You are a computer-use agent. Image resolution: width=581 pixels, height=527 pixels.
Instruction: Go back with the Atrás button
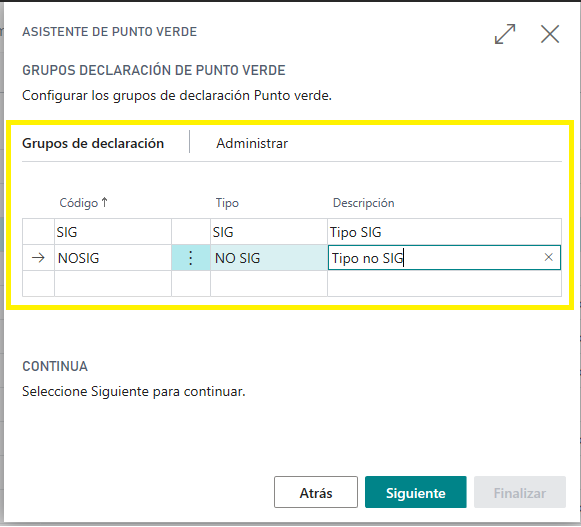pos(316,492)
